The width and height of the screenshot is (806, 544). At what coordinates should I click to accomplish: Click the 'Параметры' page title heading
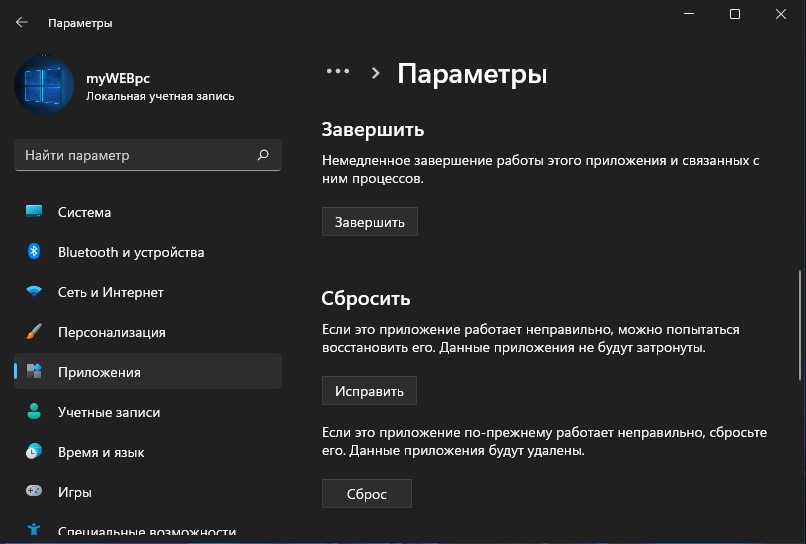coord(472,74)
